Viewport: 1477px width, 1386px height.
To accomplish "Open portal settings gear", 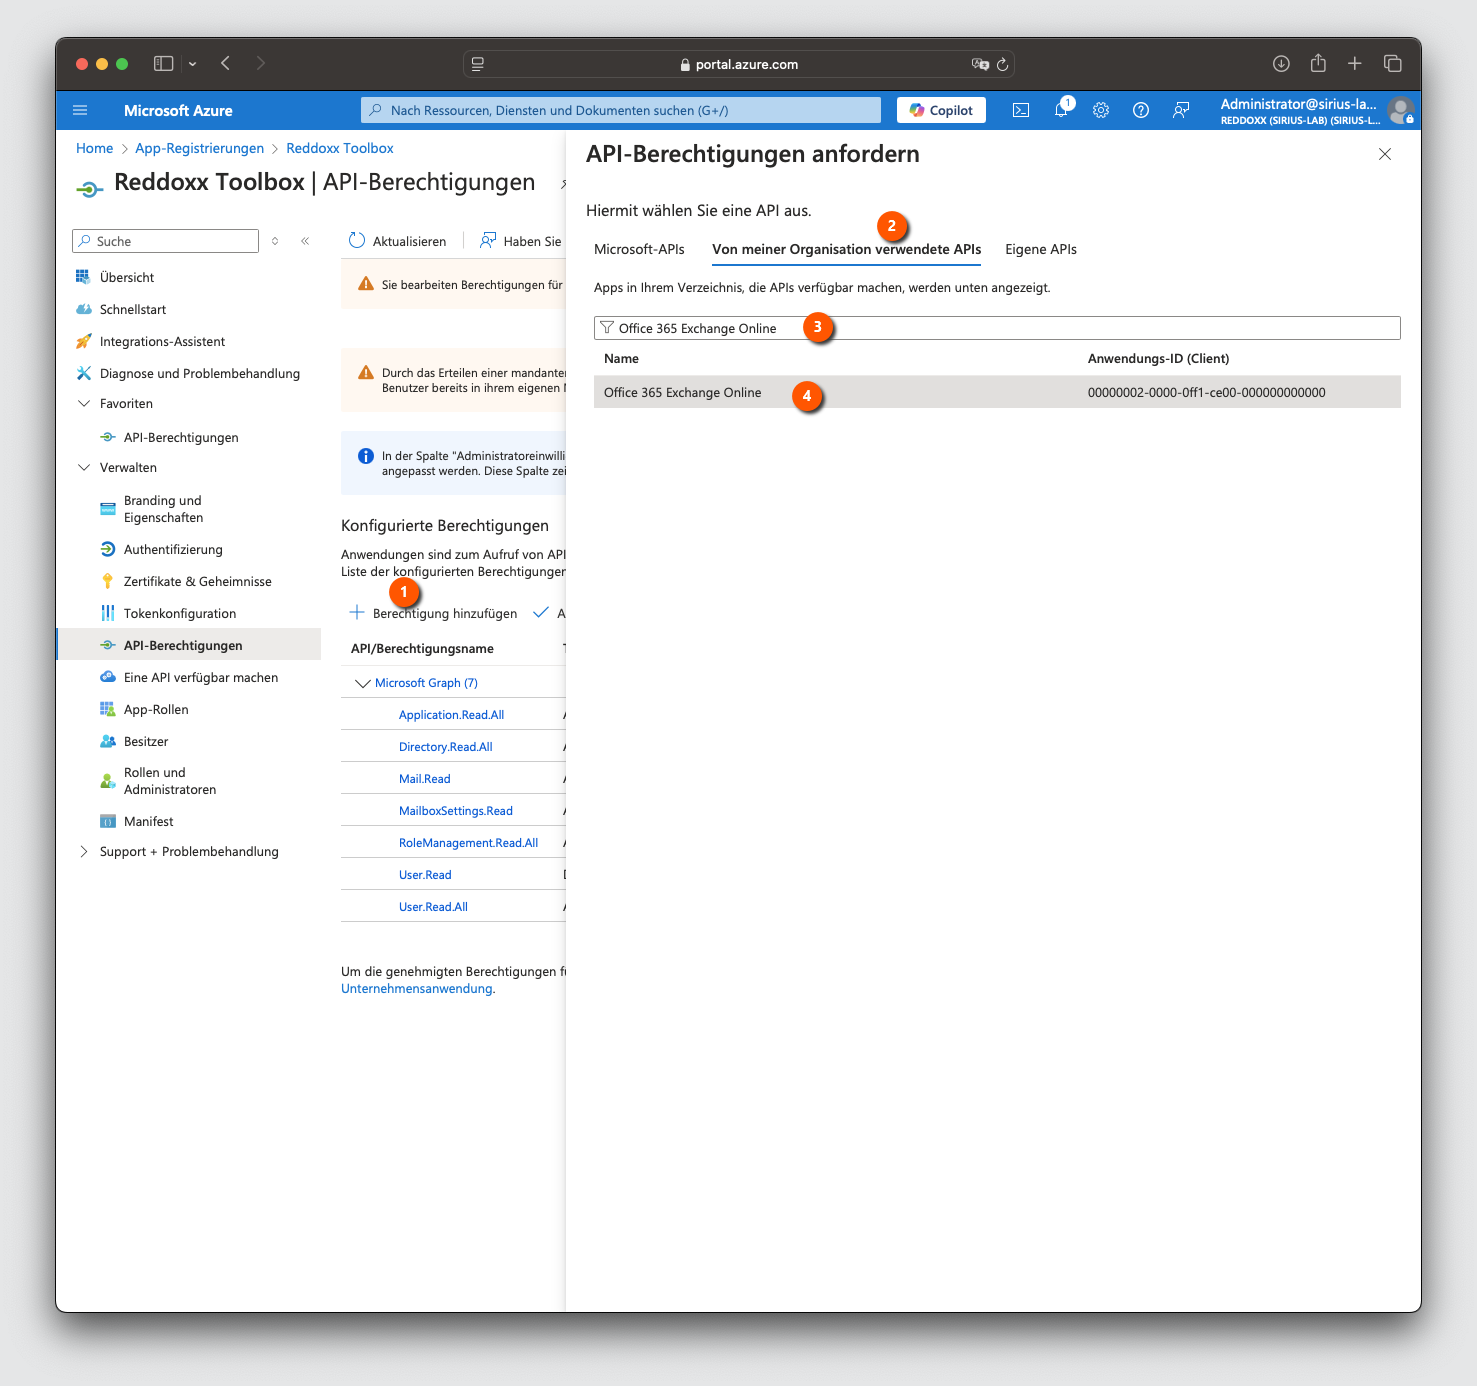I will pos(1101,110).
